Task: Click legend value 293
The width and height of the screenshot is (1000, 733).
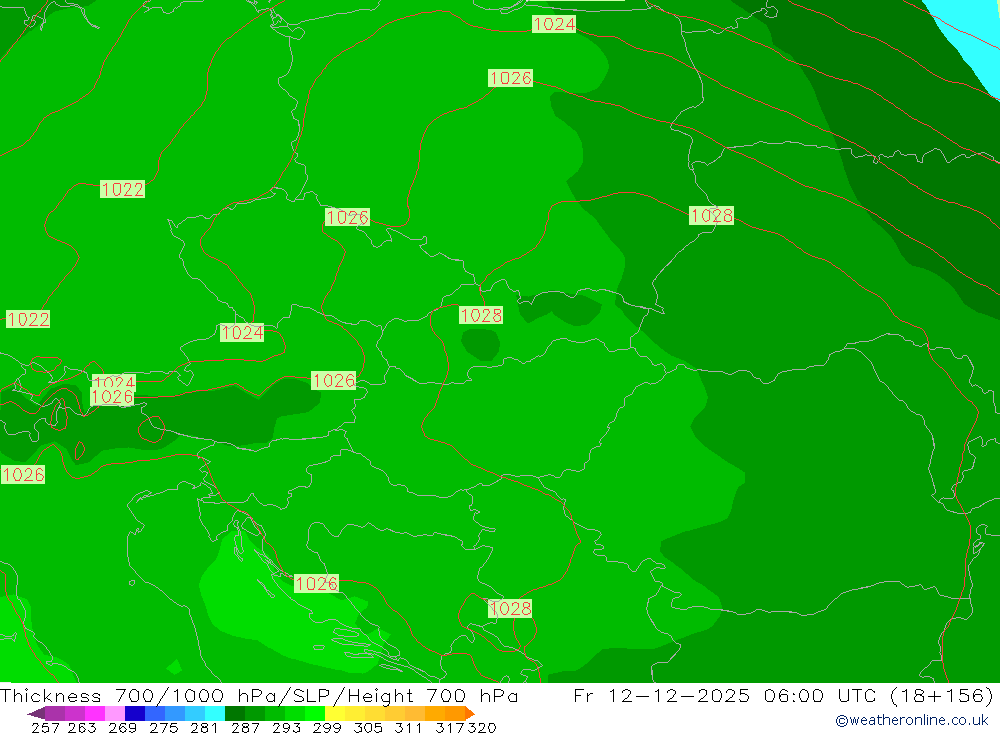Action: point(286,727)
